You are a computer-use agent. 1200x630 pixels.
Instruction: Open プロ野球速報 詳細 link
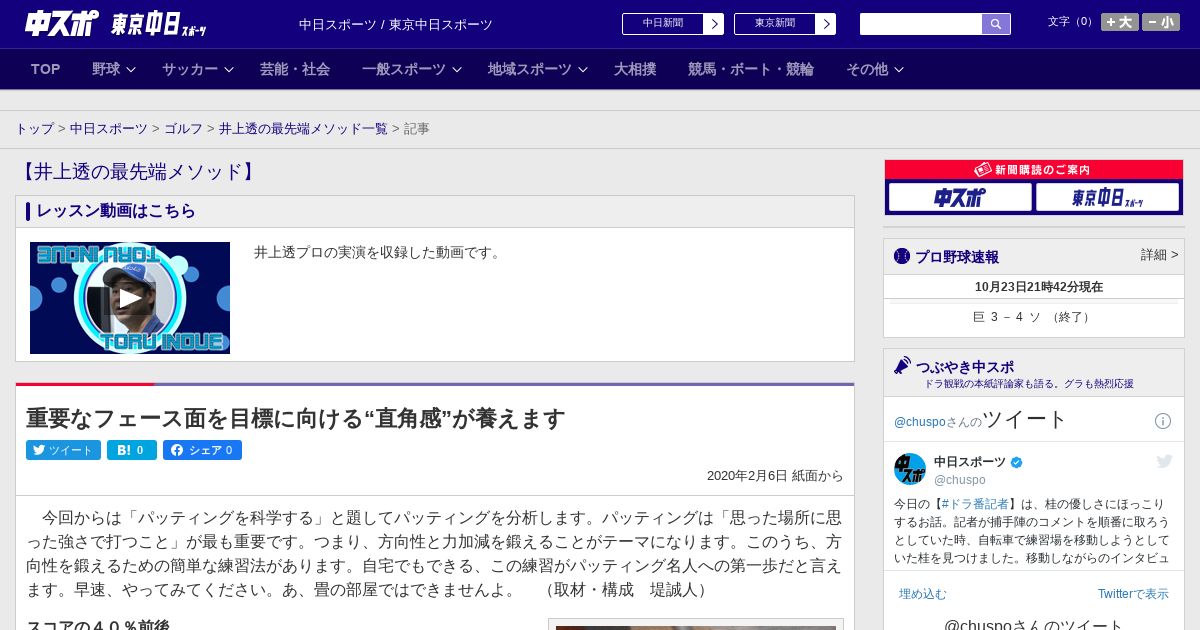(x=1159, y=255)
